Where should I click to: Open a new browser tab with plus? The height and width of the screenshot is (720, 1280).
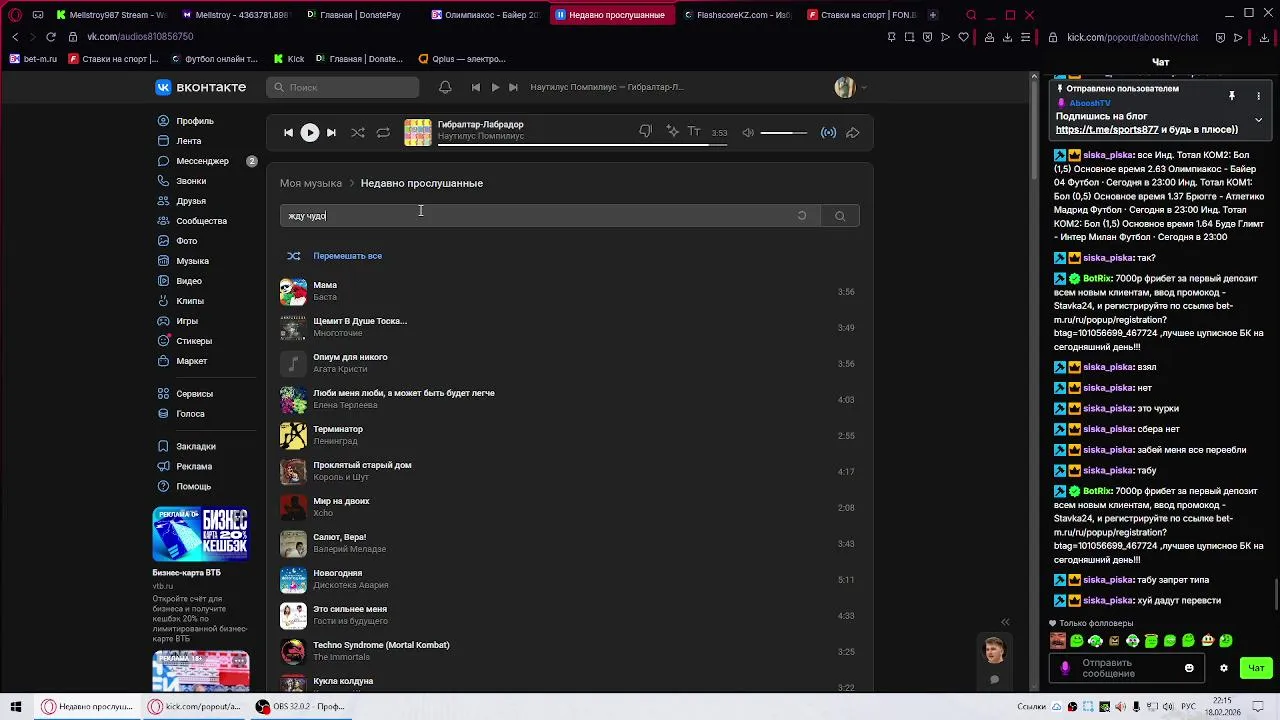pyautogui.click(x=933, y=15)
